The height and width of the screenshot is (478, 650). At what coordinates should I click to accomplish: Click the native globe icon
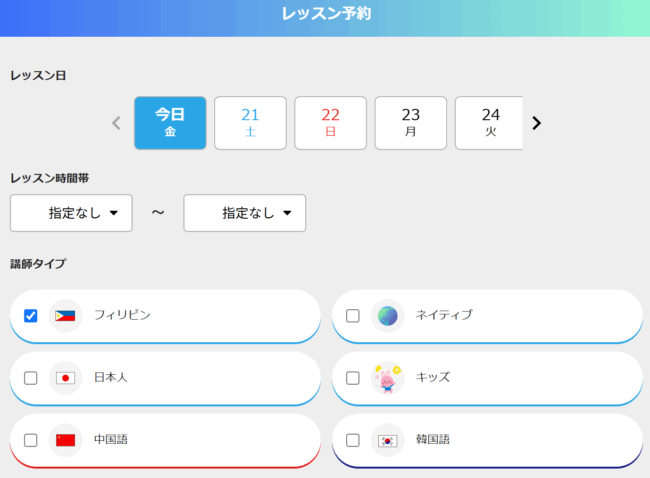(387, 316)
